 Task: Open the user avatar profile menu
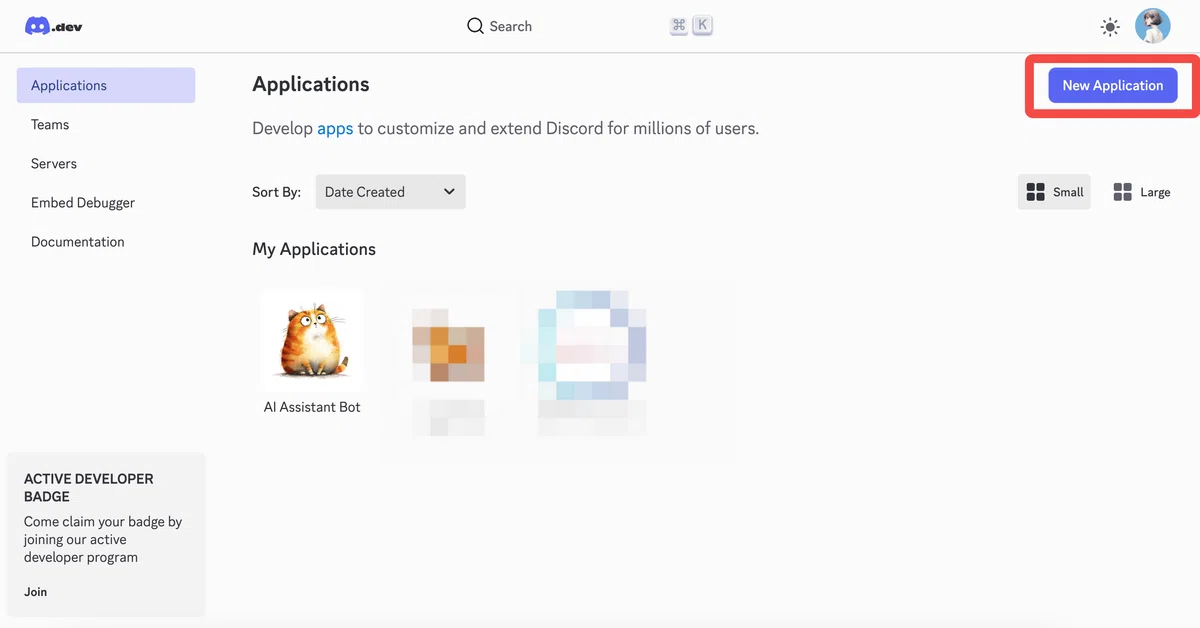(x=1153, y=26)
